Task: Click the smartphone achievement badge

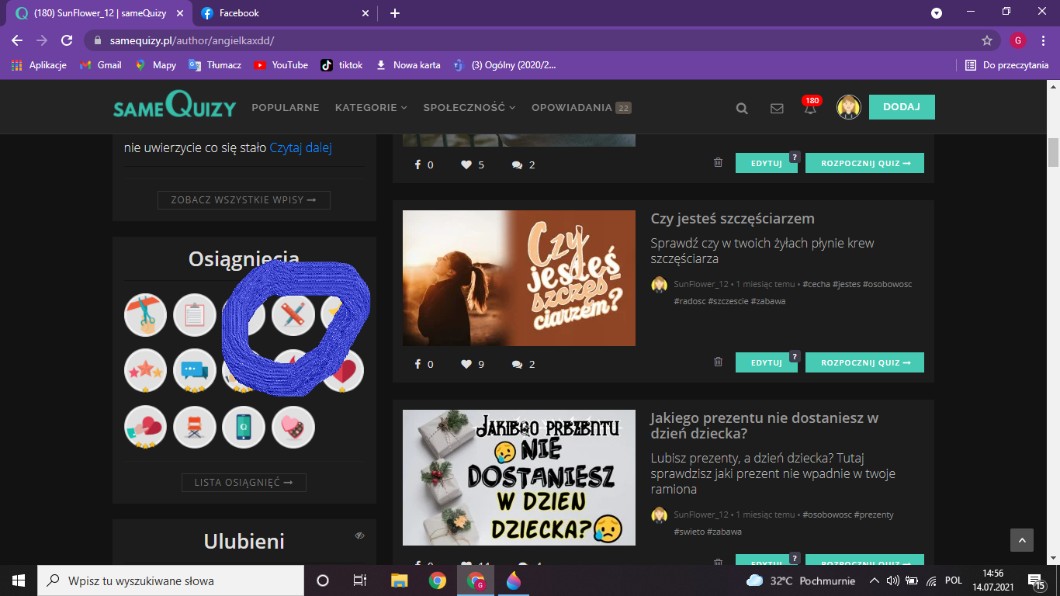Action: 243,427
